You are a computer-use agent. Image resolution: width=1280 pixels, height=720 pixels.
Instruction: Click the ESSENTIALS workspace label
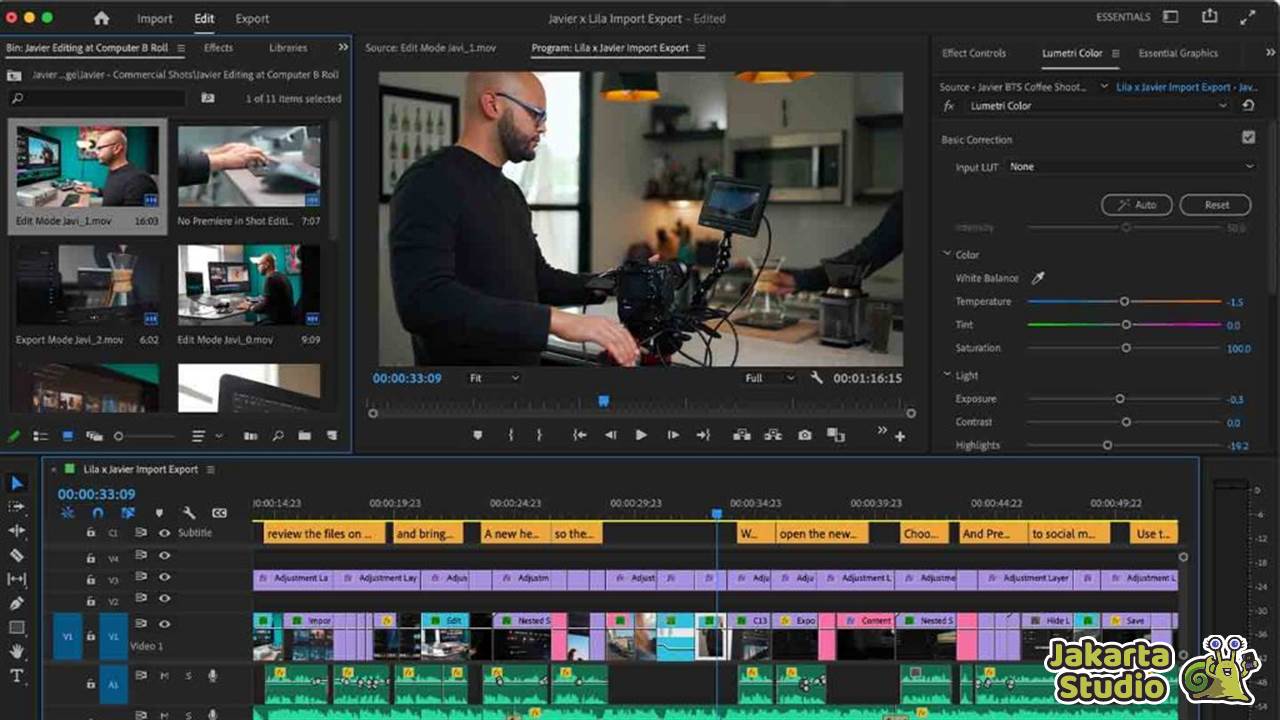(x=1123, y=17)
